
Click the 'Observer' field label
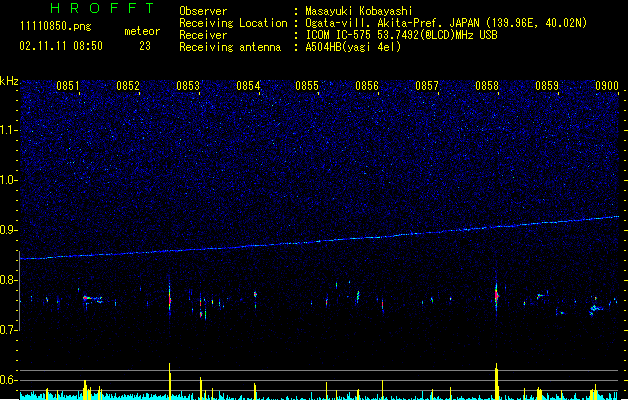tap(203, 11)
